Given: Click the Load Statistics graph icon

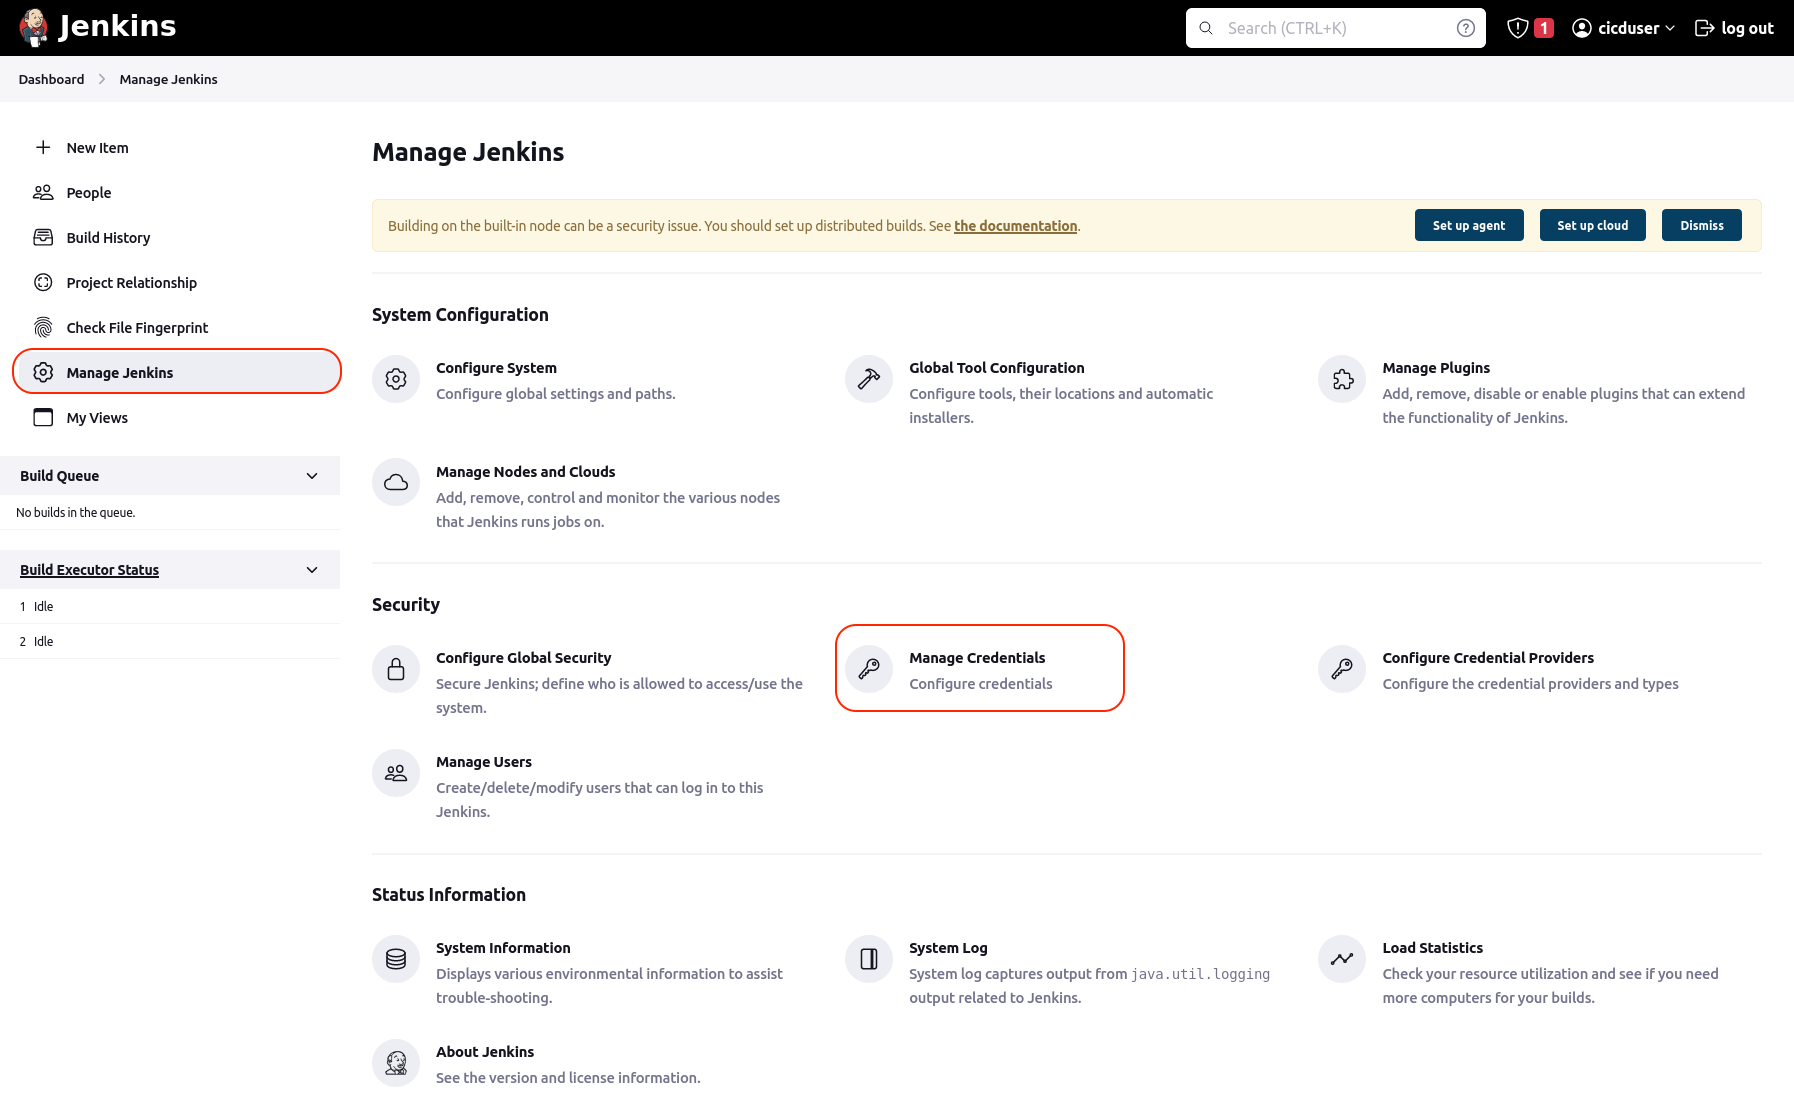Looking at the screenshot, I should 1342,959.
